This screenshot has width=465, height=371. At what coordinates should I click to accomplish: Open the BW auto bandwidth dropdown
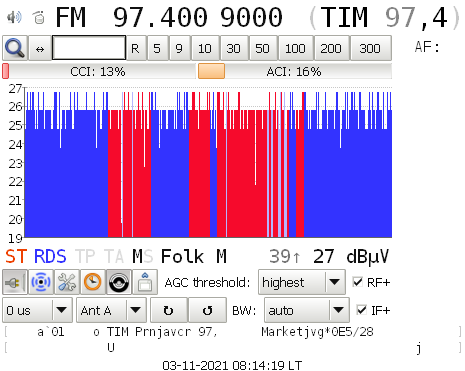tap(307, 310)
